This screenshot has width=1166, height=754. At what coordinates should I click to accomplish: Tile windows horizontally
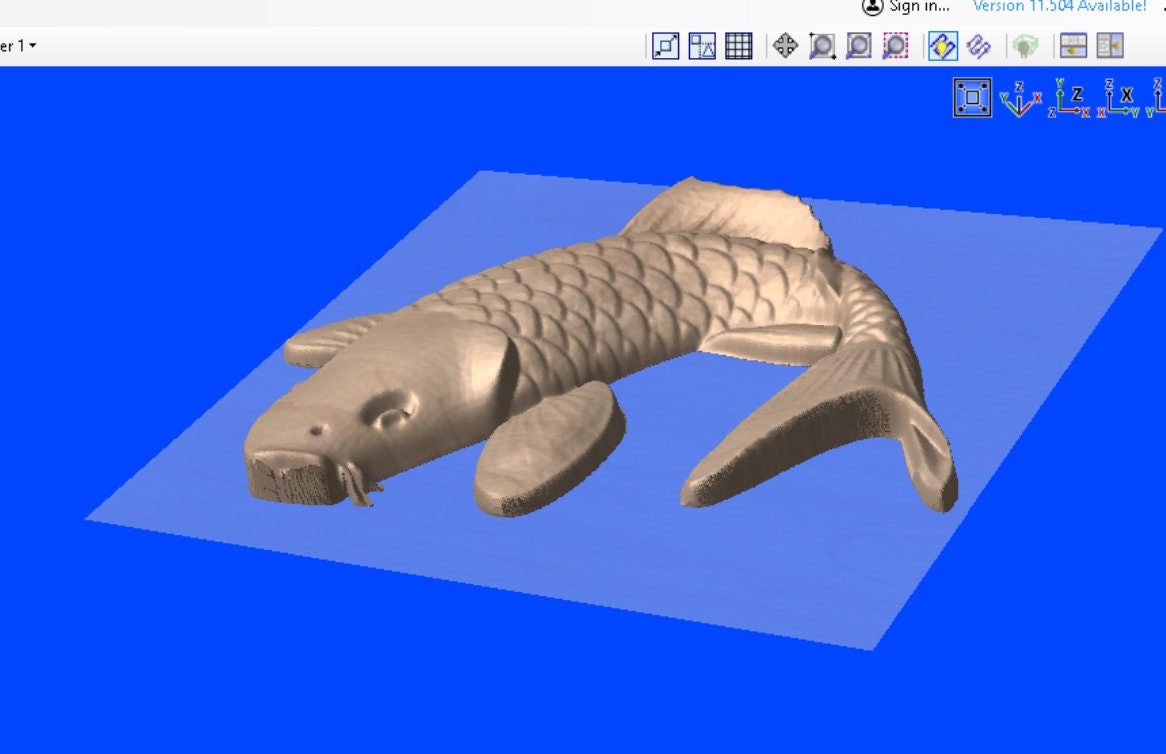tap(1071, 46)
